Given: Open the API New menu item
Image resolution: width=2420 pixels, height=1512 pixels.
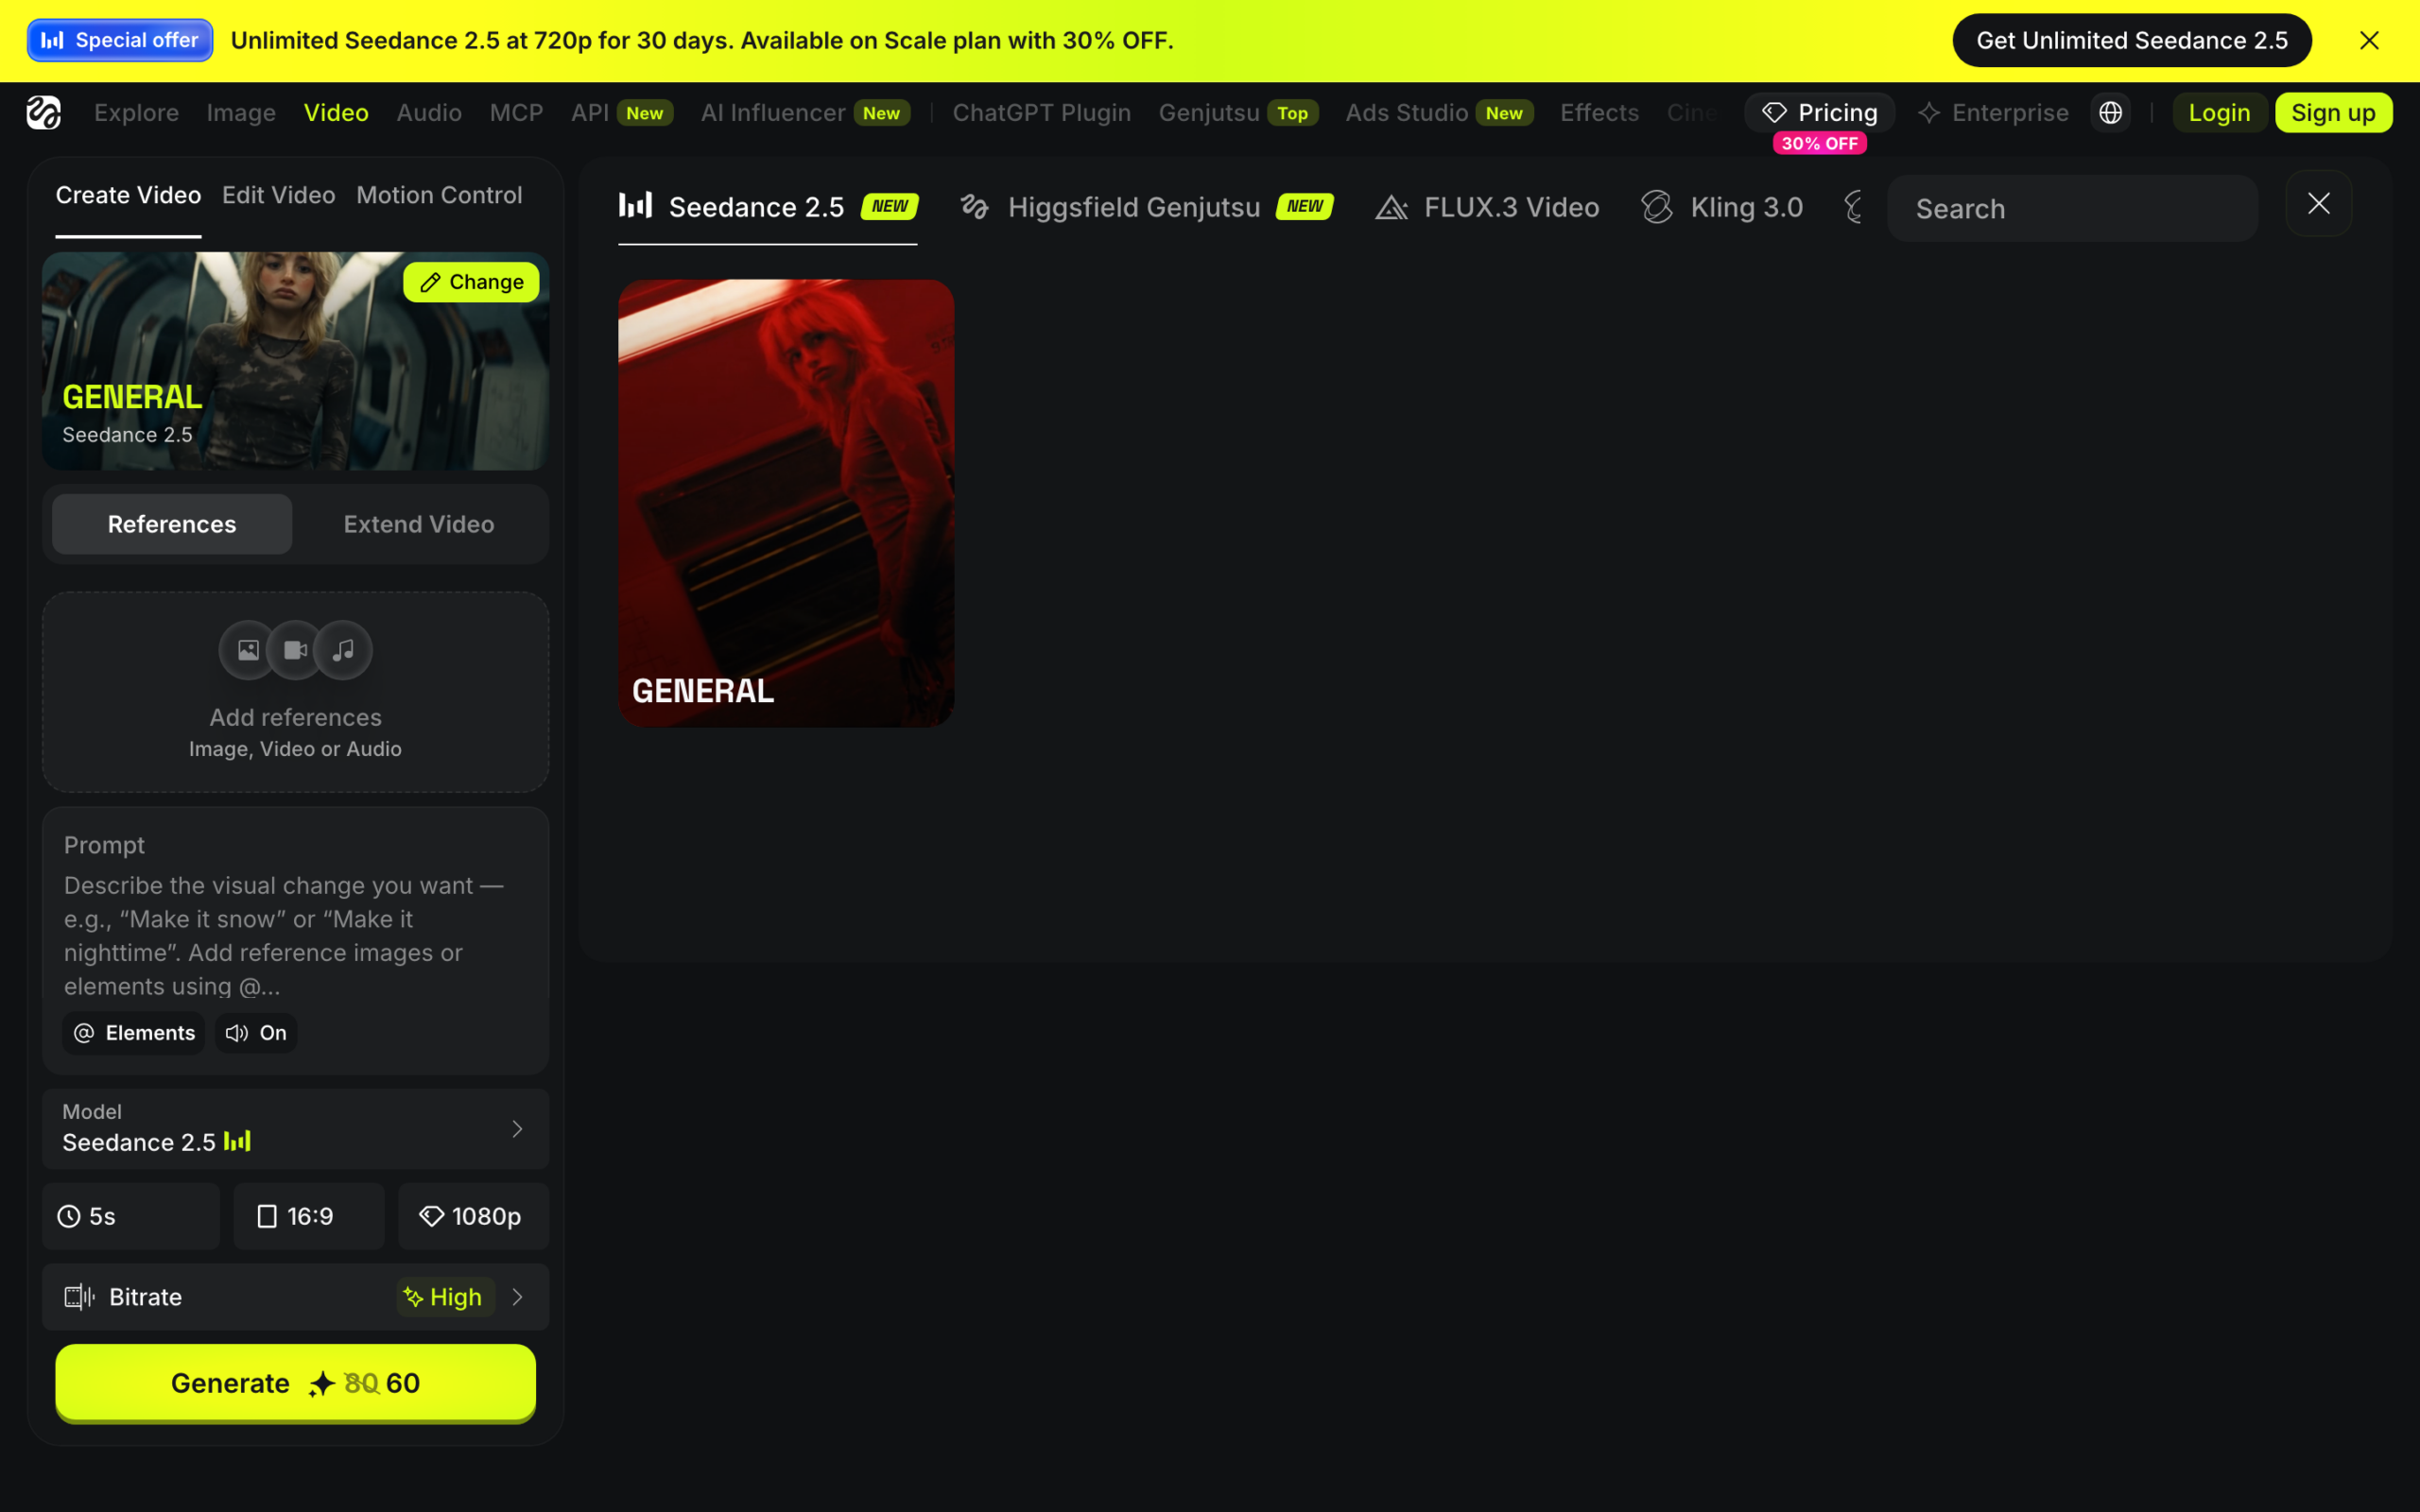Looking at the screenshot, I should point(621,113).
